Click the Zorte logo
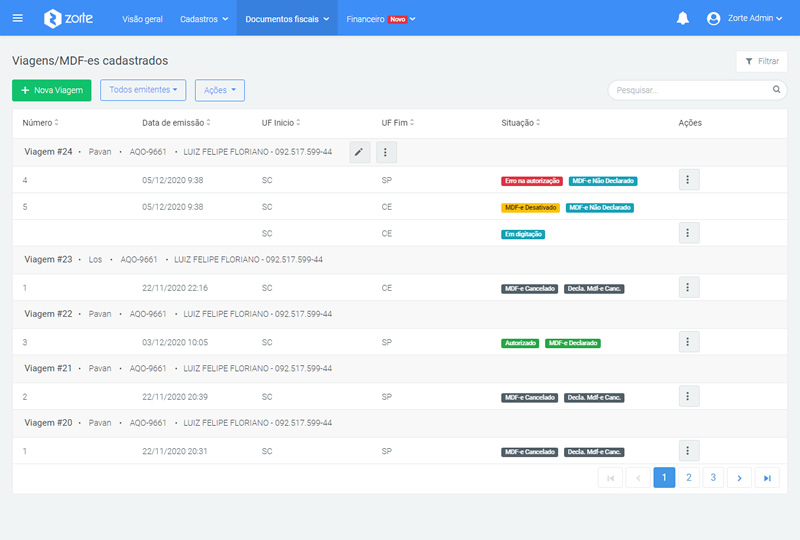The image size is (800, 540). [73, 18]
